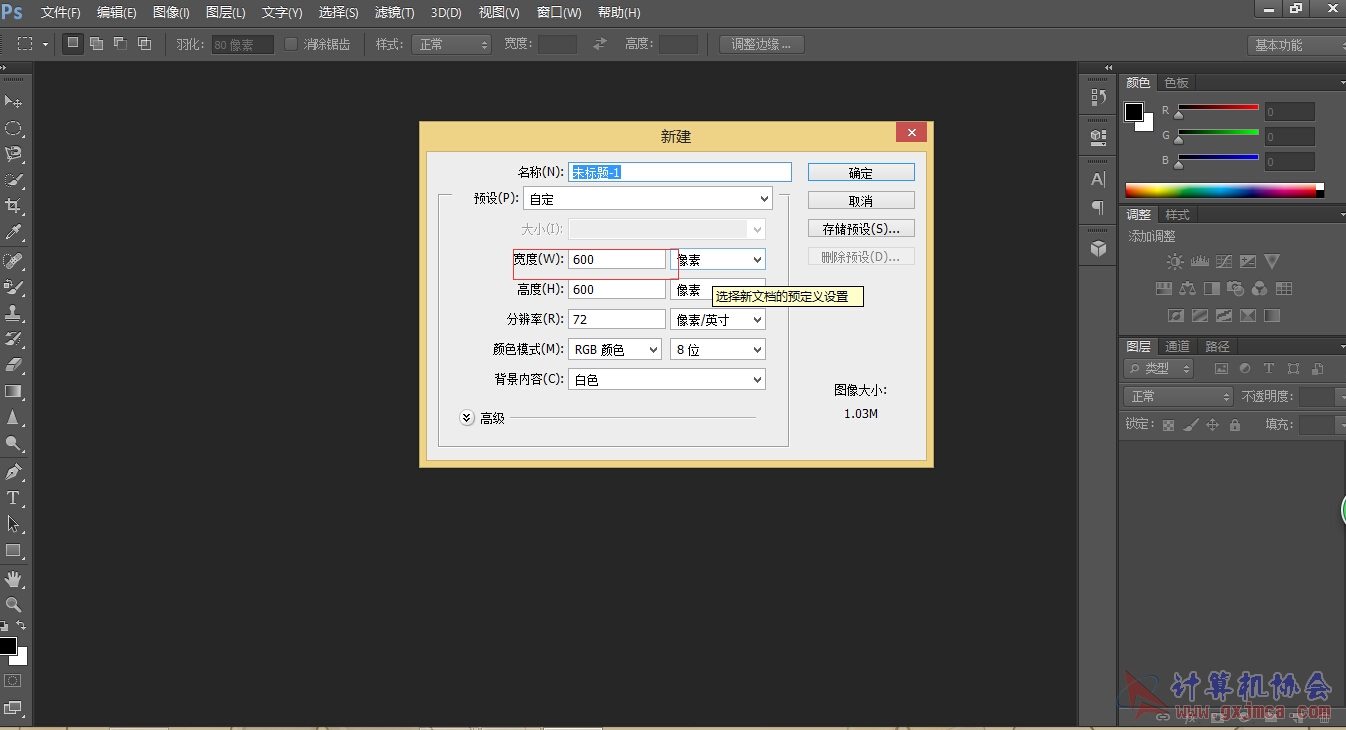Open the background contents dropdown 白色

coord(667,380)
